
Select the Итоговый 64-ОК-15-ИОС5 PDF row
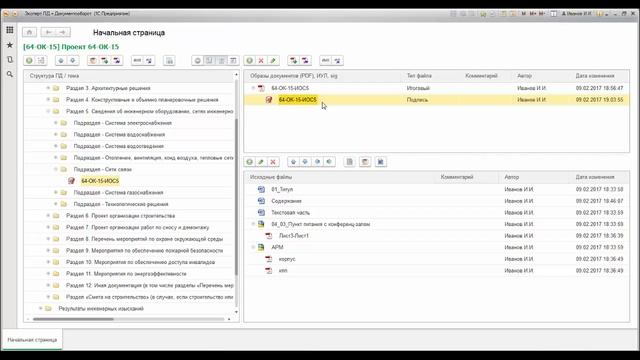pyautogui.click(x=436, y=88)
